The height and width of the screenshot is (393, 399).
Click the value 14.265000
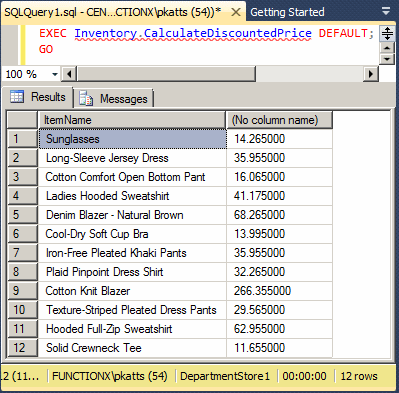[x=259, y=139]
